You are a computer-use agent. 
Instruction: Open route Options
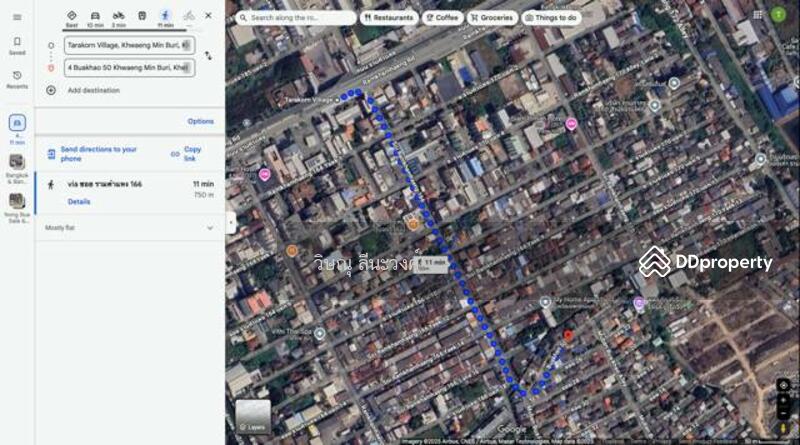[200, 121]
